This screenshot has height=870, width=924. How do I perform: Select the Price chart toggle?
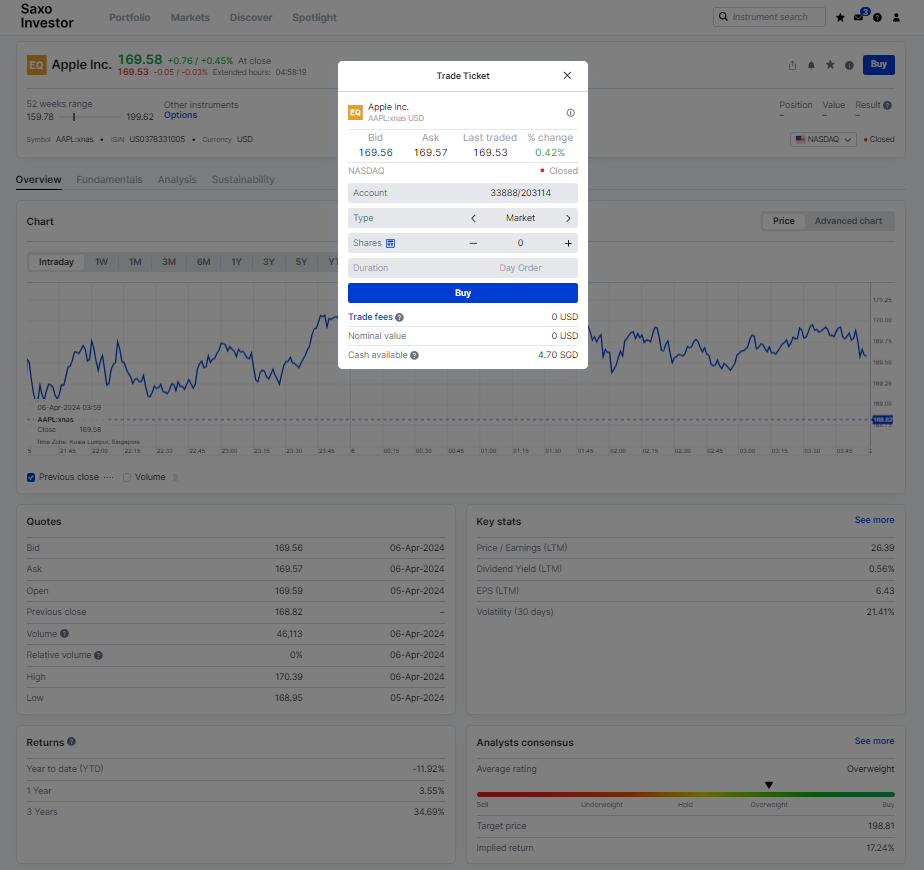(x=783, y=221)
